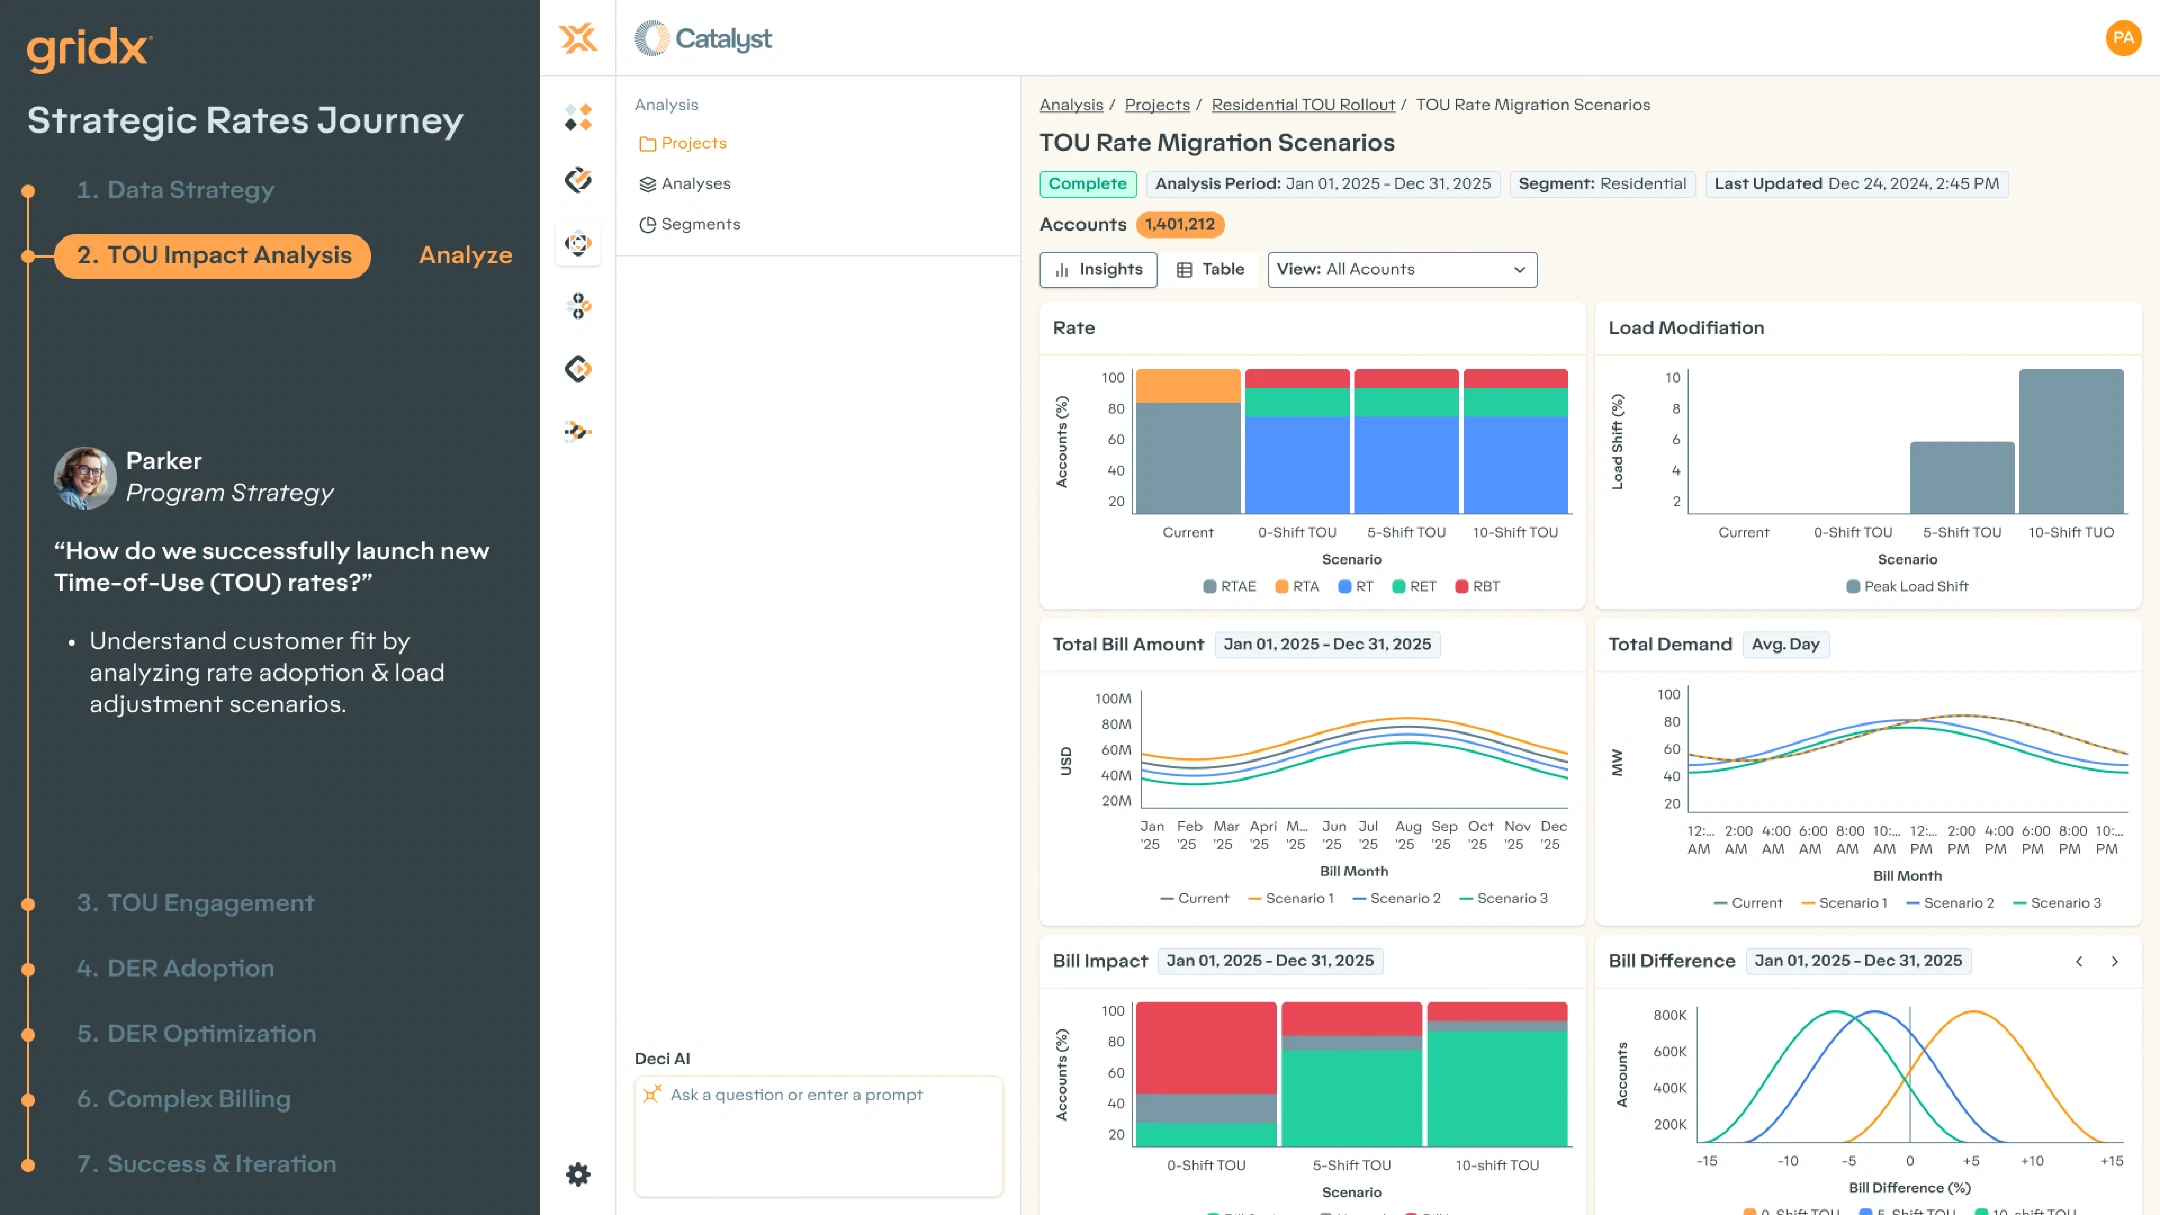Click Parker's profile photo
Screen dimensions: 2160x1215
85,478
